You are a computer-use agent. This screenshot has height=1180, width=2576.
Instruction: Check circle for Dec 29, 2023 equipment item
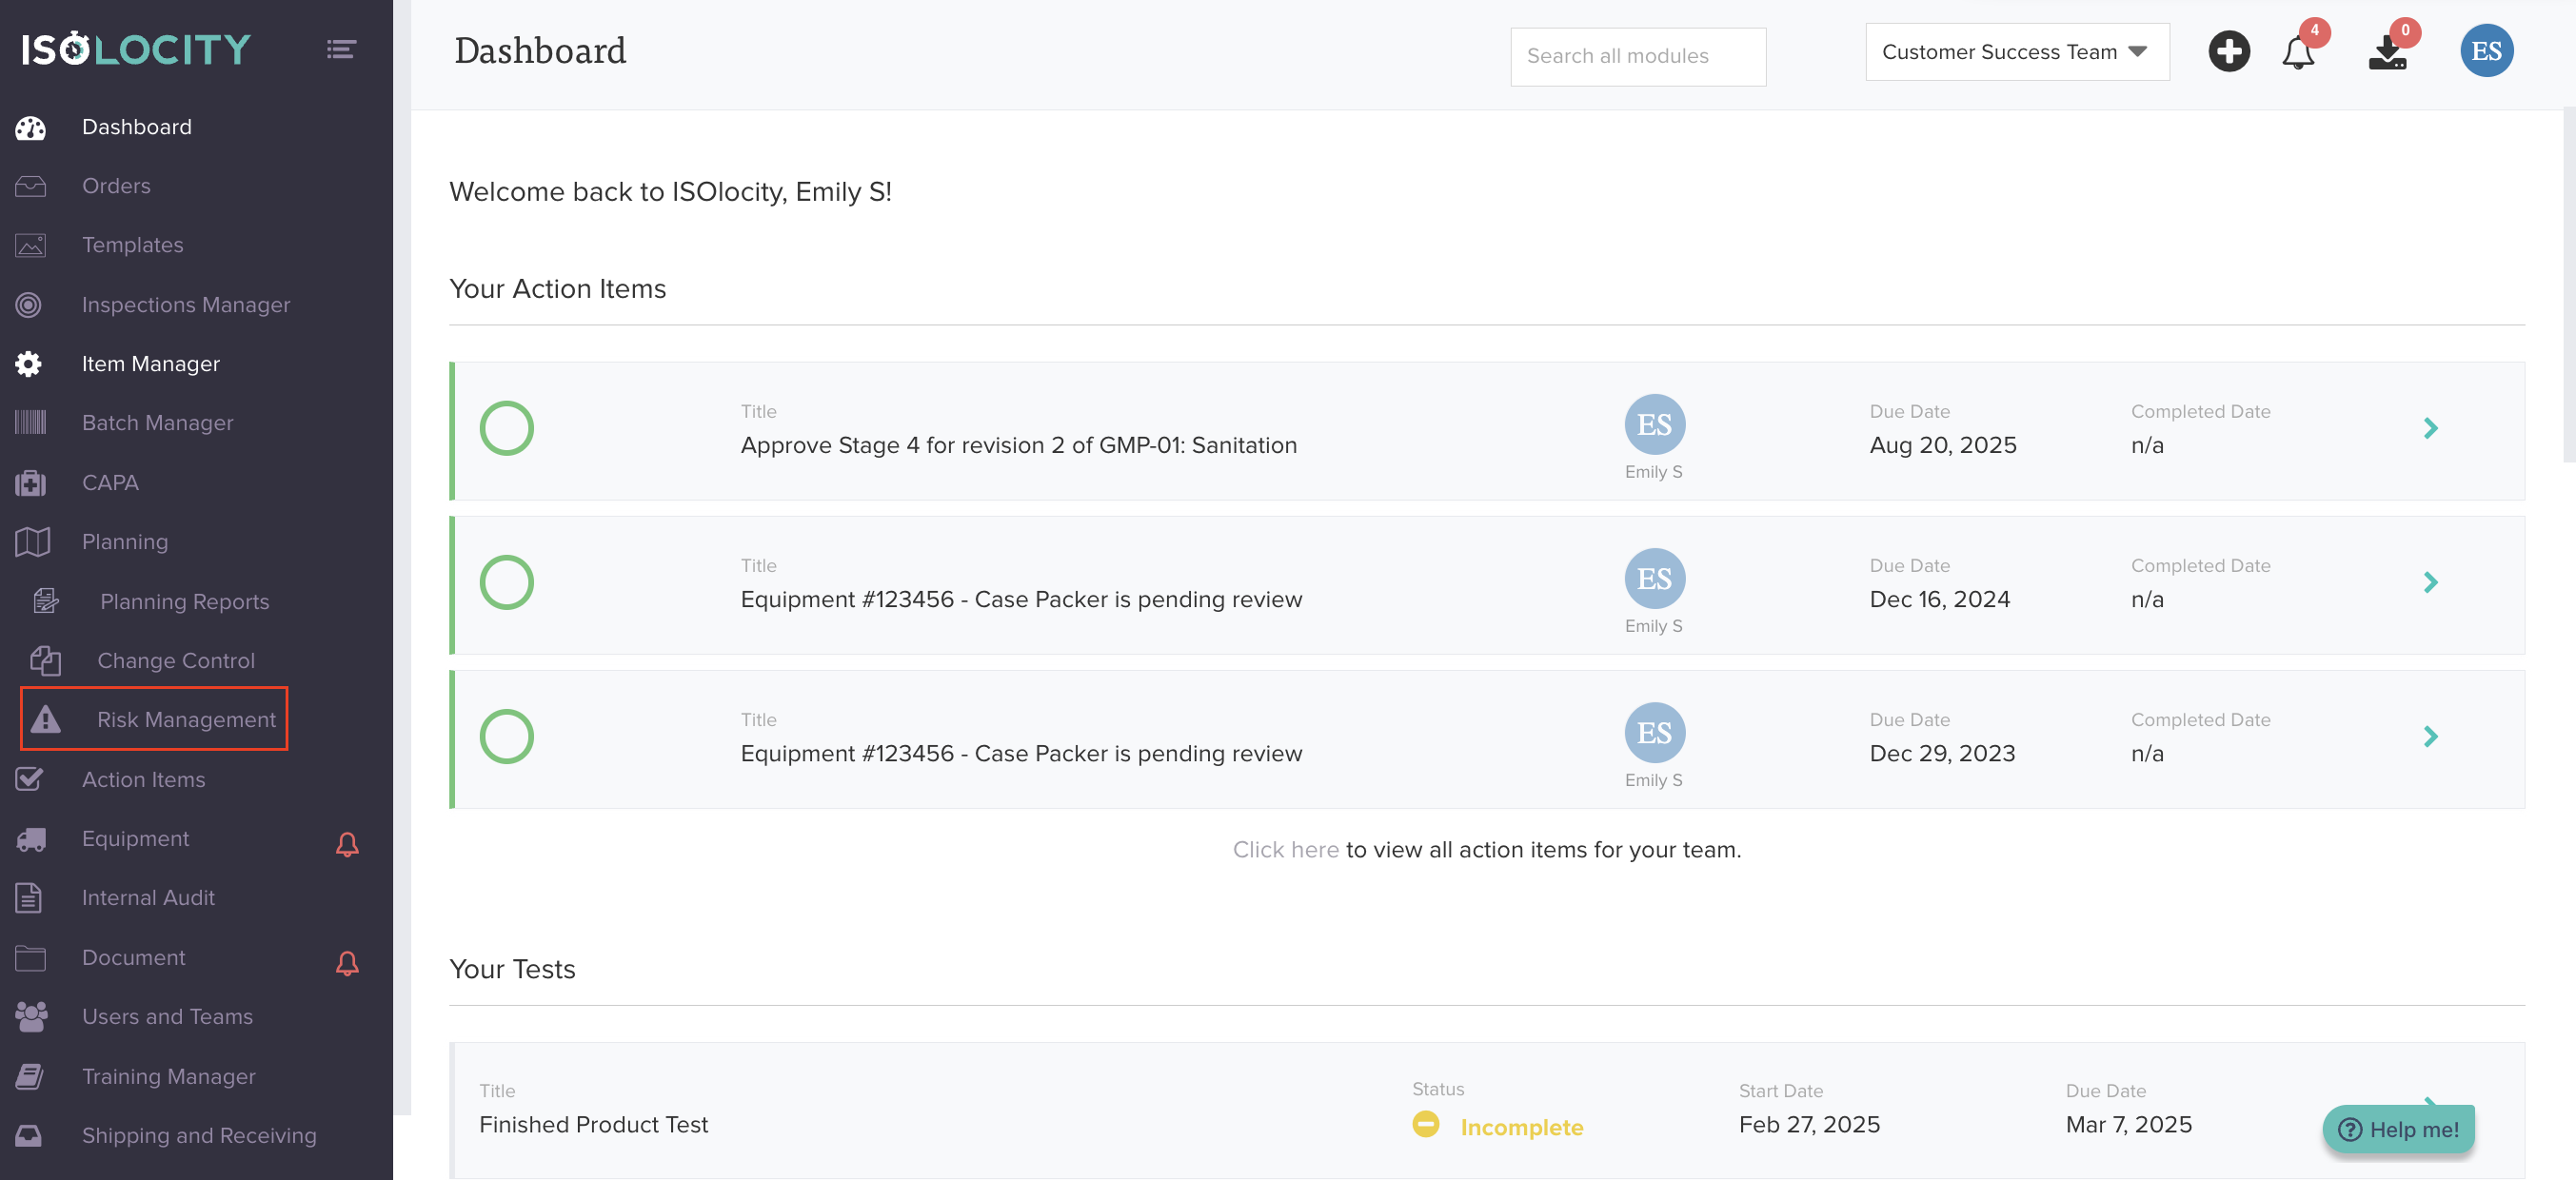coord(506,737)
